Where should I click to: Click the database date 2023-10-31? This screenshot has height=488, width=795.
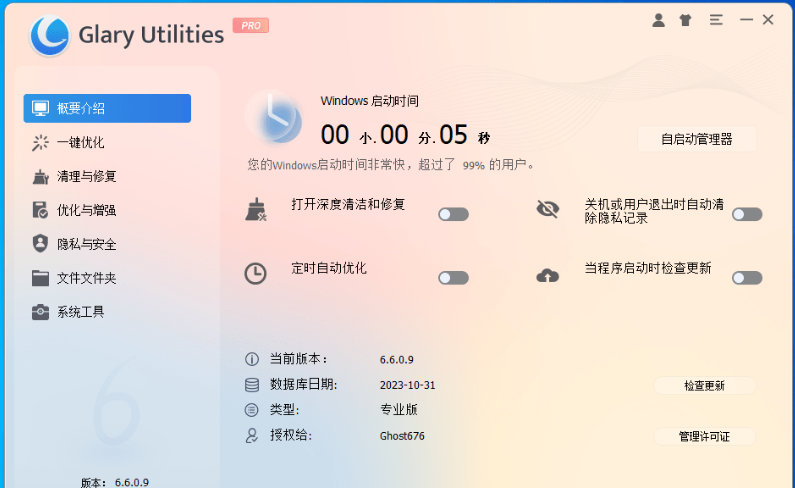(408, 385)
